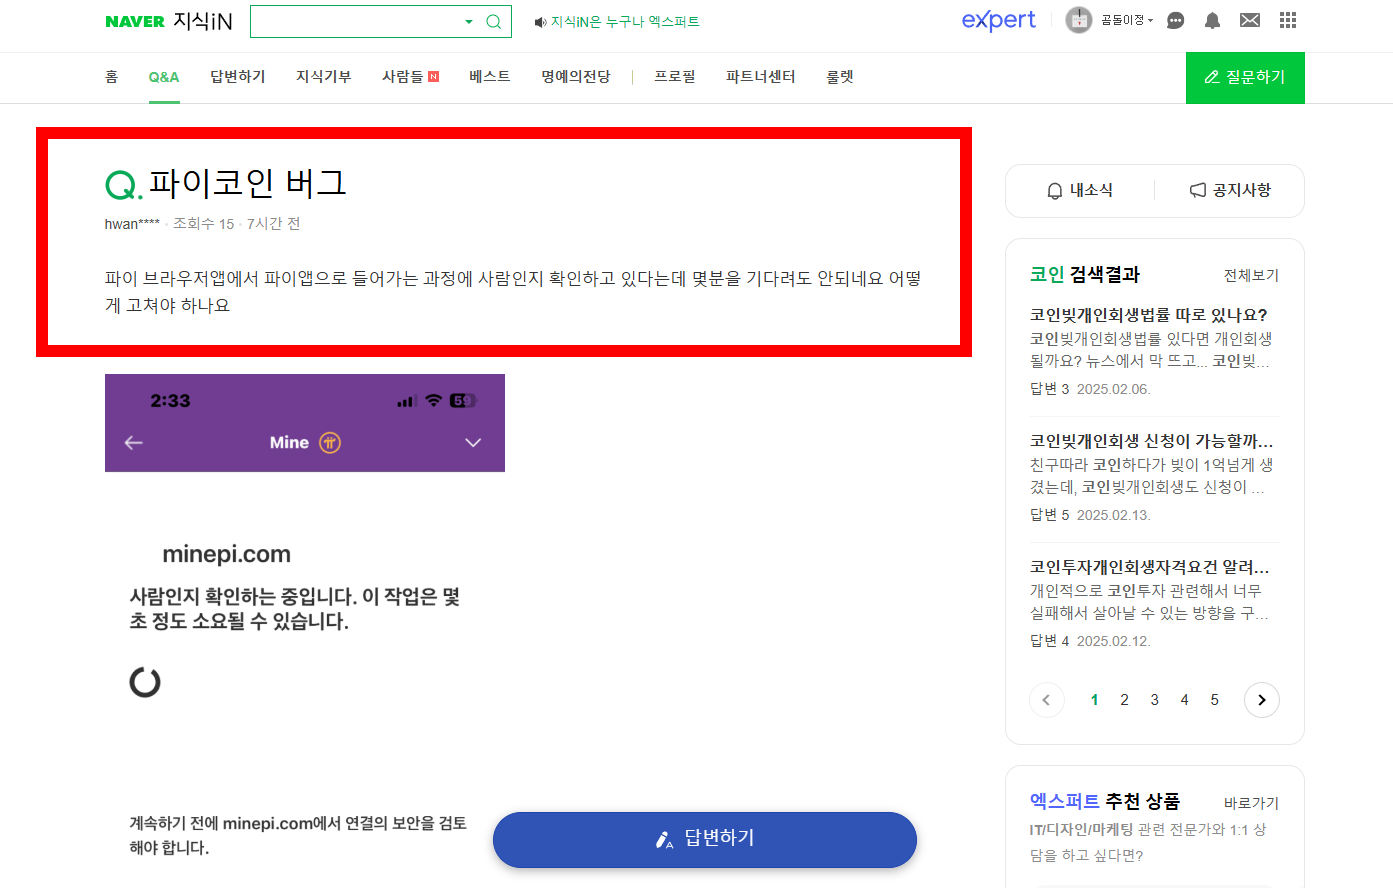
Task: Click the previous page arrow in pagination
Action: click(x=1047, y=700)
